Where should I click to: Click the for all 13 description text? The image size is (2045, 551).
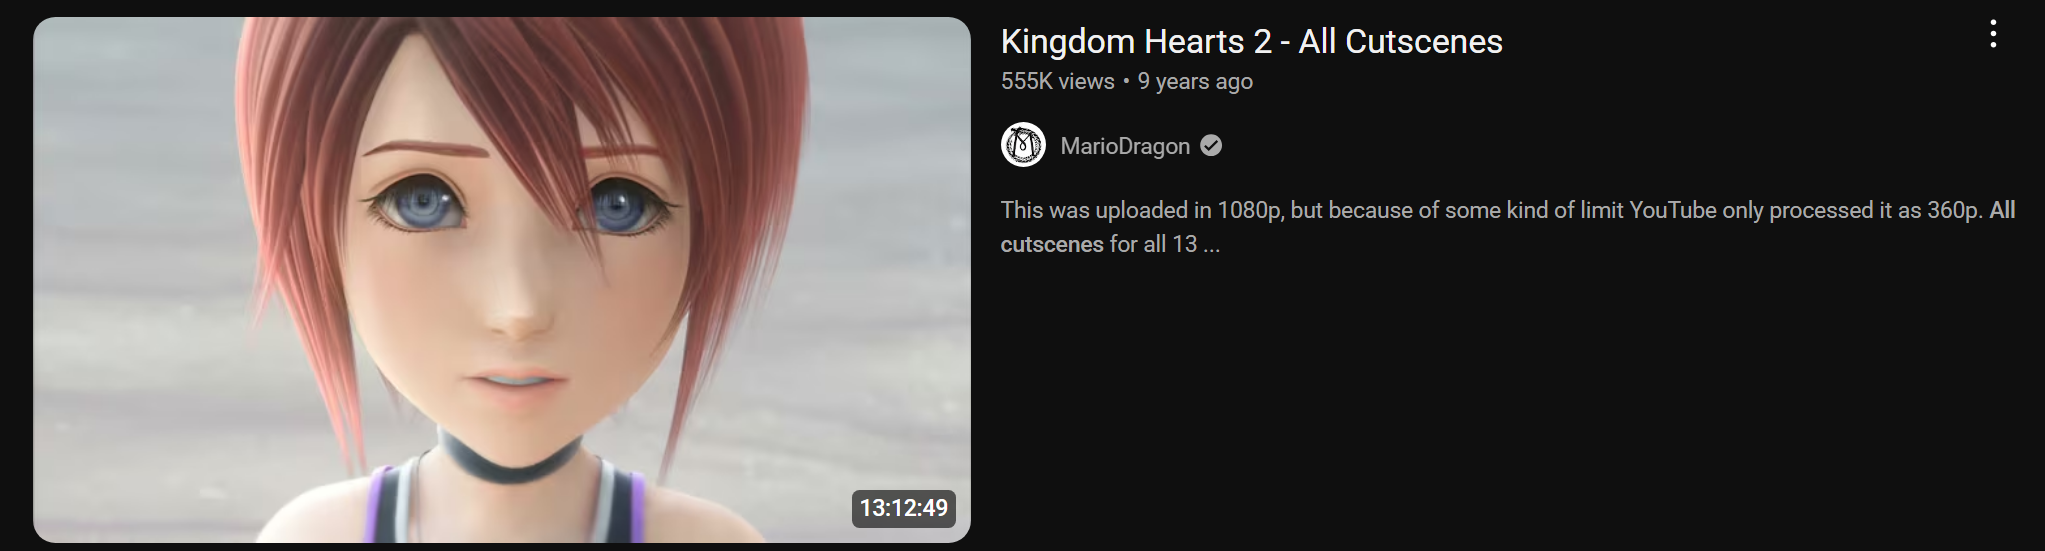(1153, 244)
